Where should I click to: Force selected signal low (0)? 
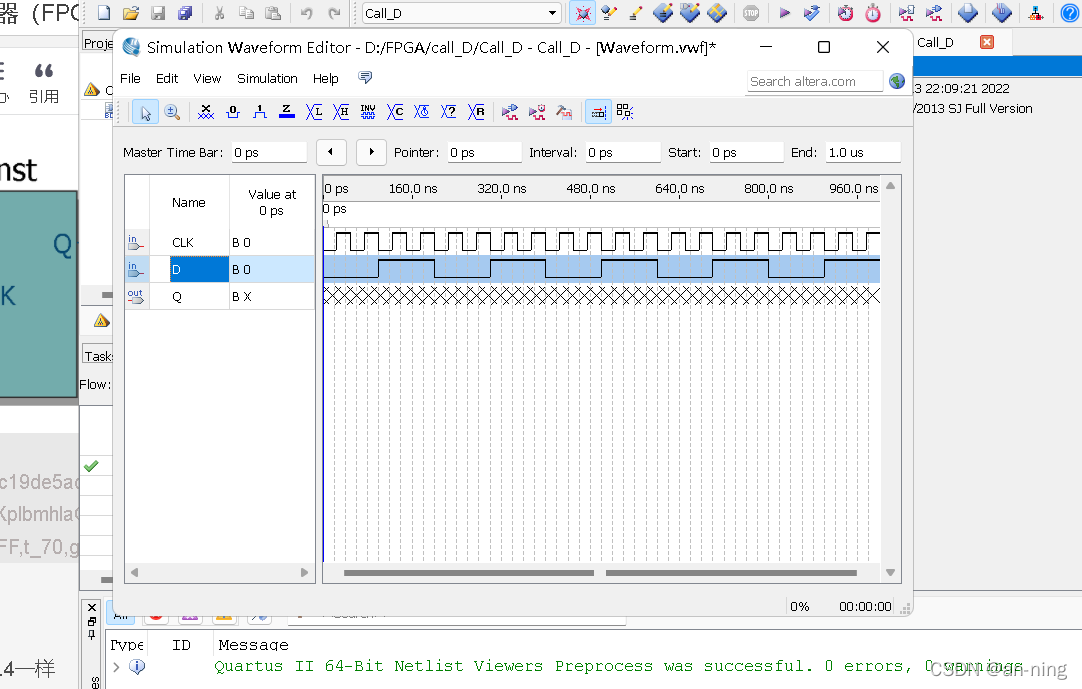[x=233, y=113]
